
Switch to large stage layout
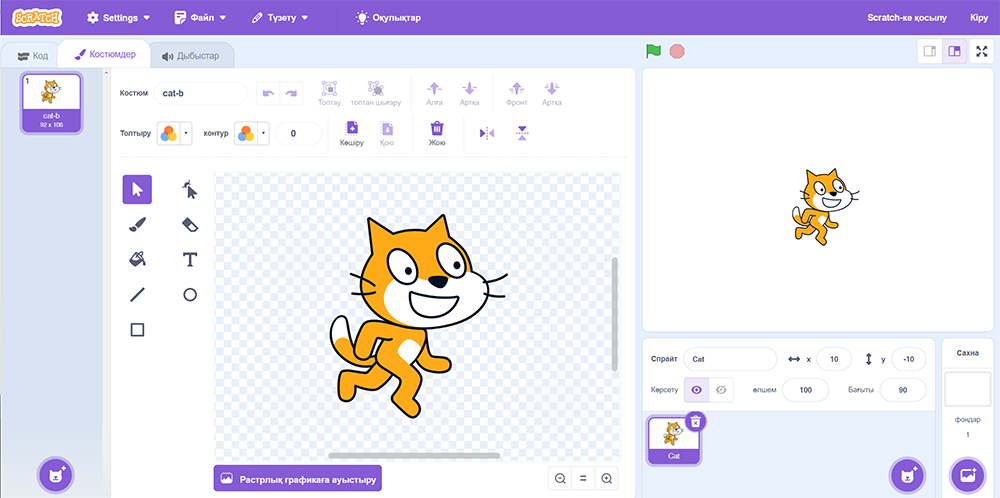coord(954,51)
